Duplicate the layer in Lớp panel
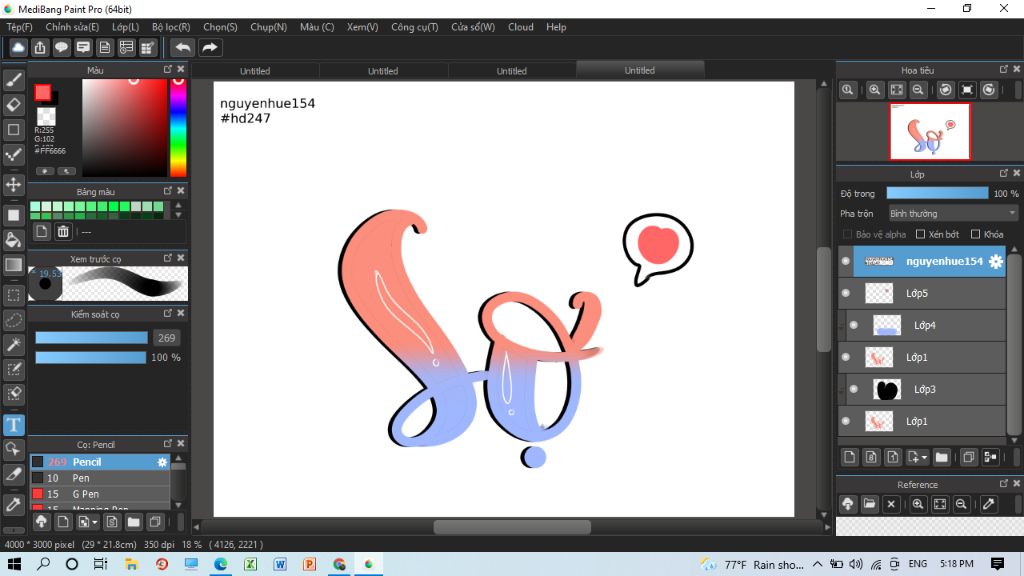Viewport: 1024px width, 576px height. (968, 457)
